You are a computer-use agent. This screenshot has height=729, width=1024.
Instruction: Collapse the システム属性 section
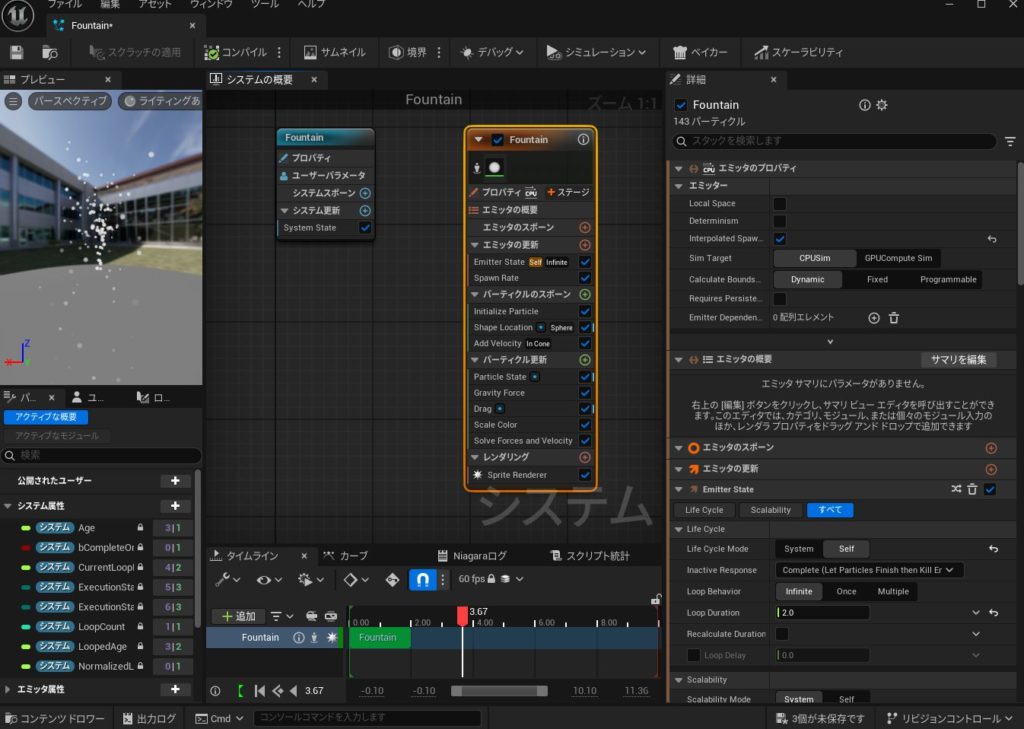pos(9,507)
